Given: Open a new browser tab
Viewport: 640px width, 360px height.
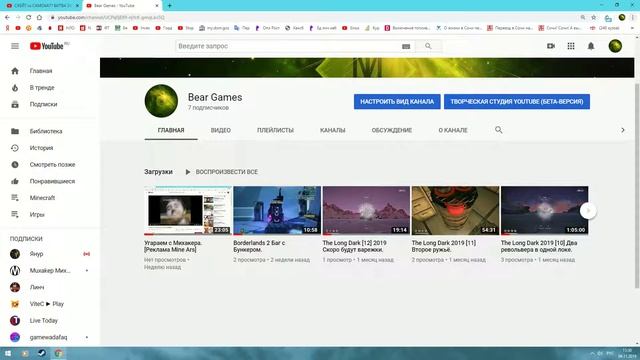Looking at the screenshot, I should coord(169,6).
